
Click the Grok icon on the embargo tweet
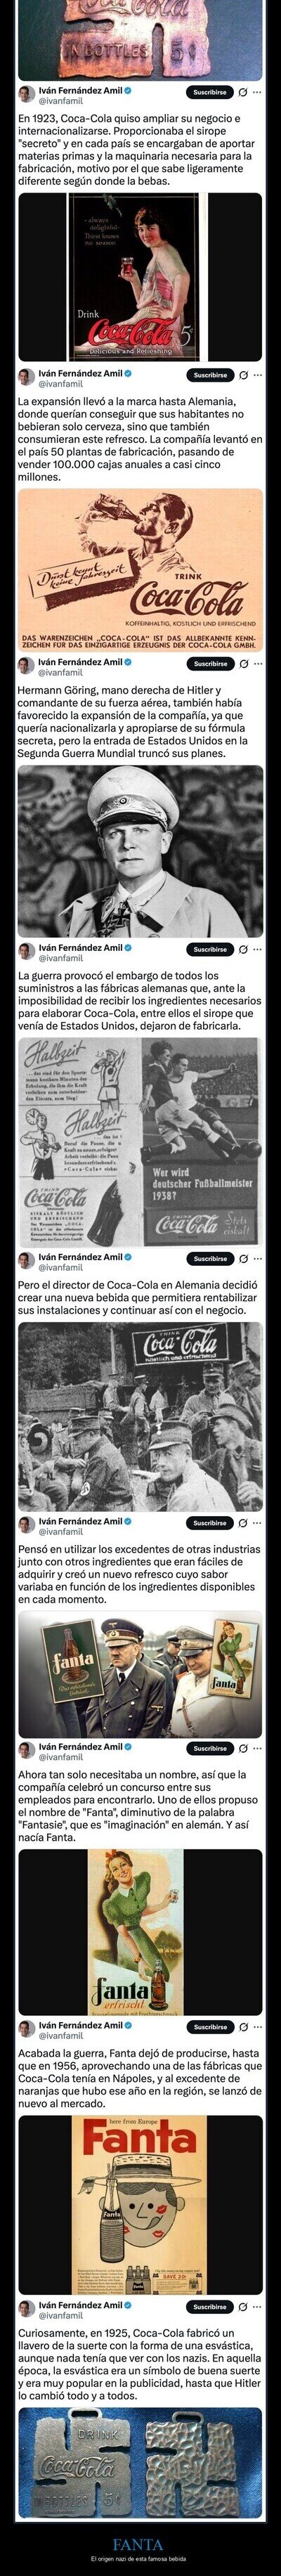[x=243, y=949]
